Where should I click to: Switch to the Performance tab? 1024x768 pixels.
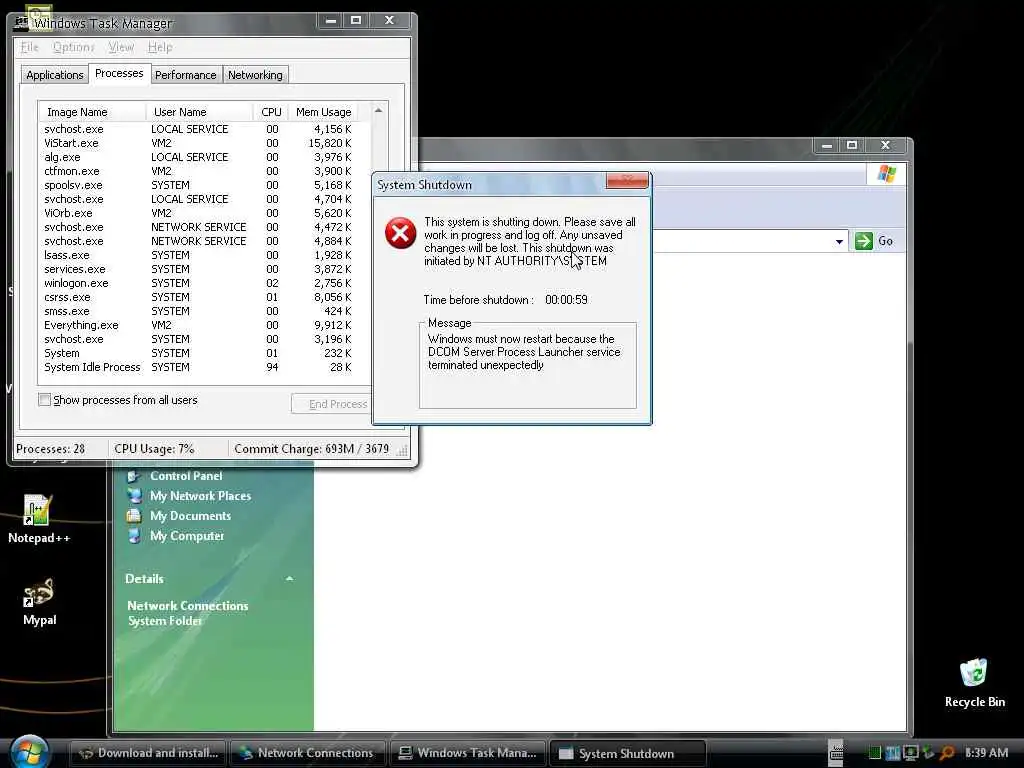click(185, 75)
